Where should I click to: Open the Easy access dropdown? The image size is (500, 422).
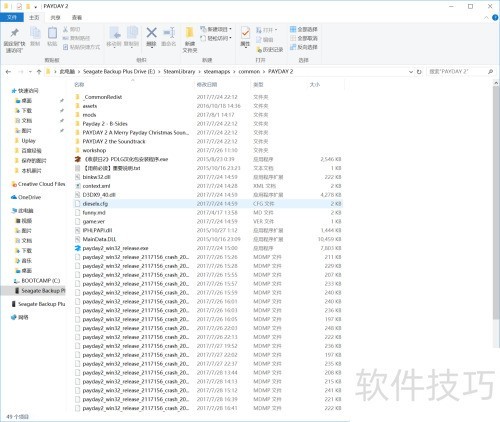230,38
